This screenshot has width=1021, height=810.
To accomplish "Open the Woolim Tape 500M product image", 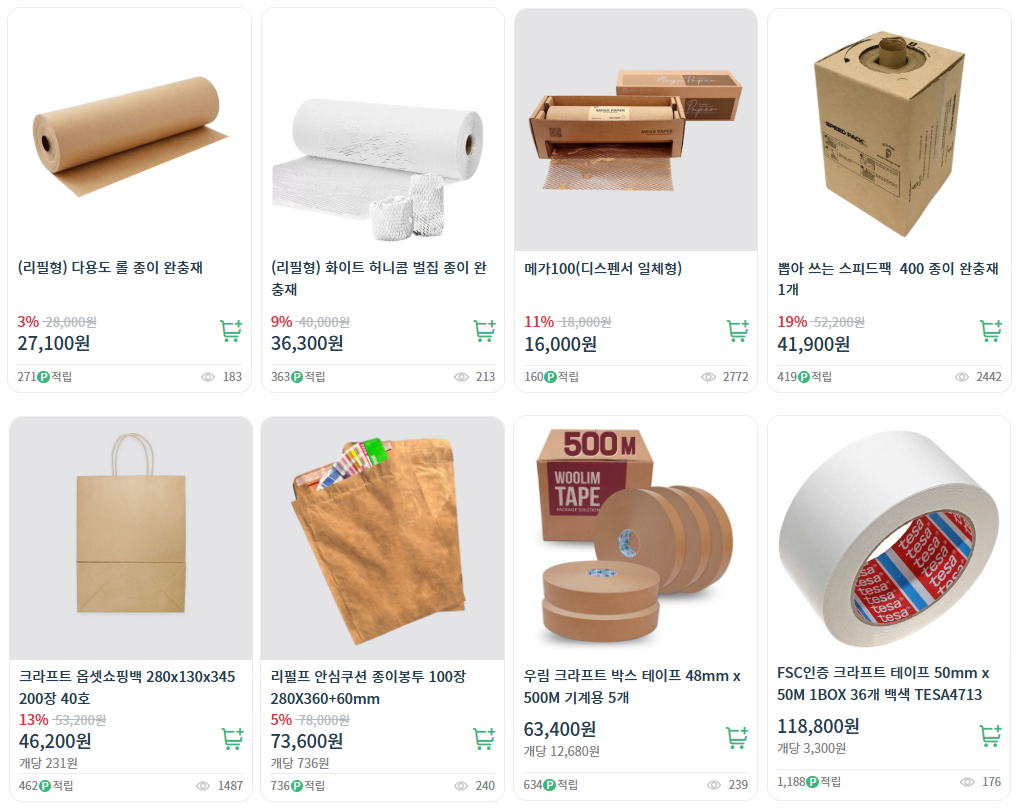I will tap(636, 538).
